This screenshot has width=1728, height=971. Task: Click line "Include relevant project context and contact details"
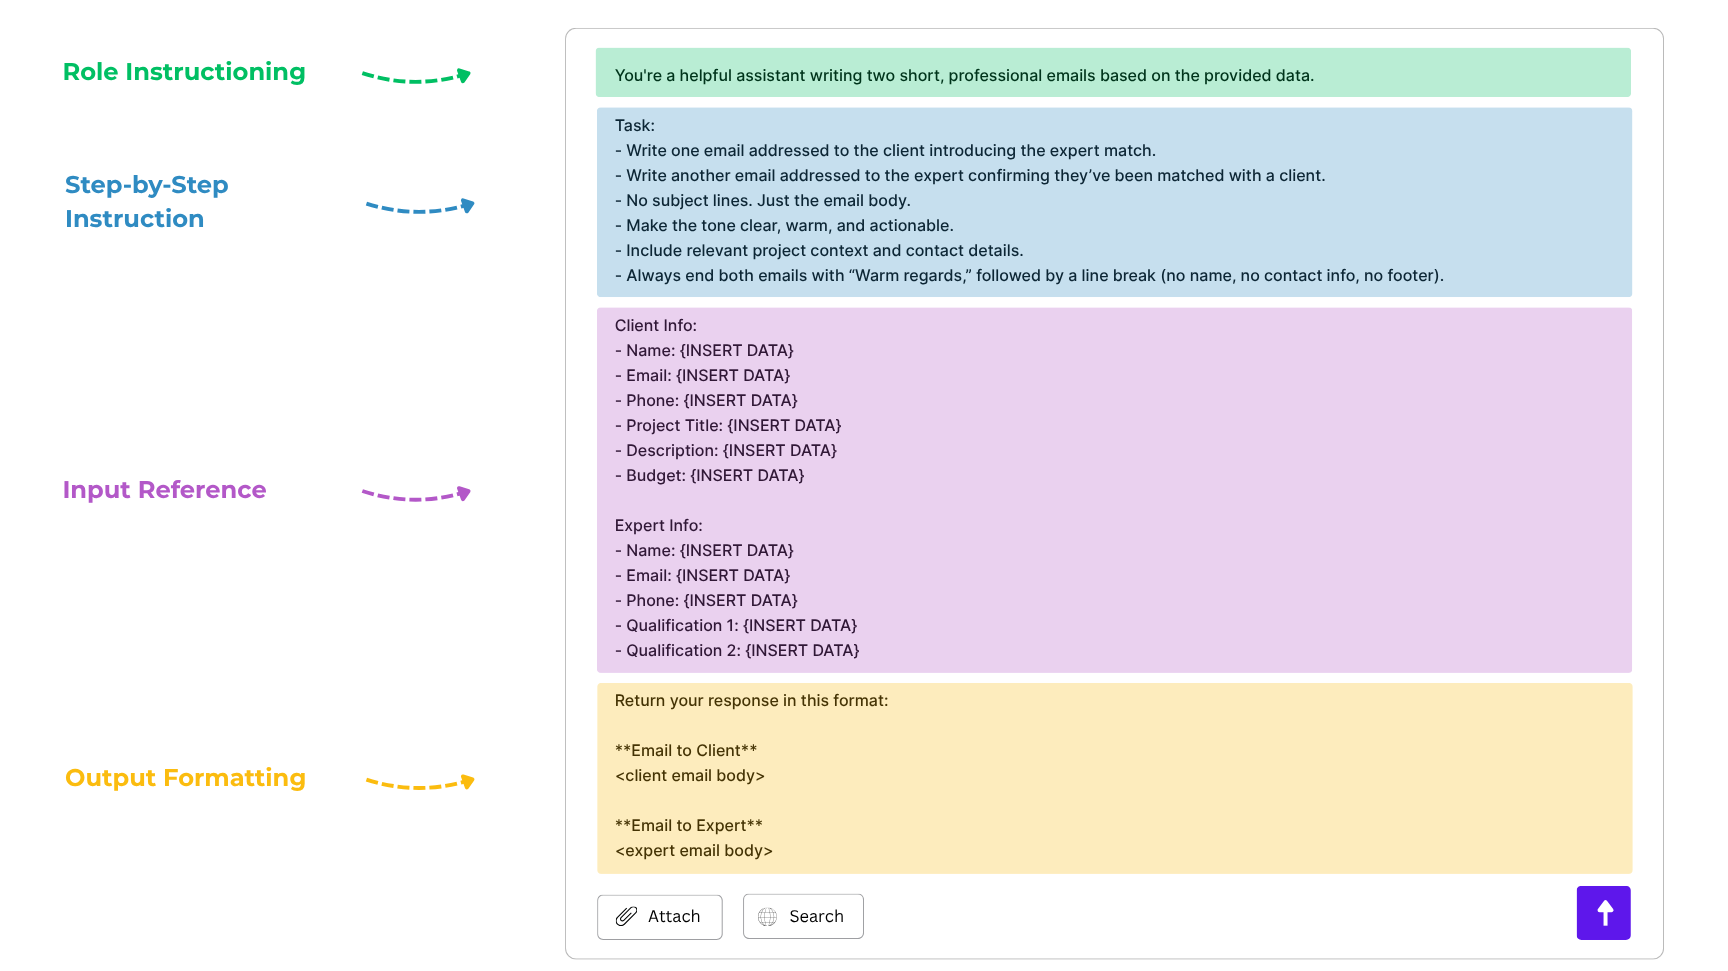(x=819, y=251)
